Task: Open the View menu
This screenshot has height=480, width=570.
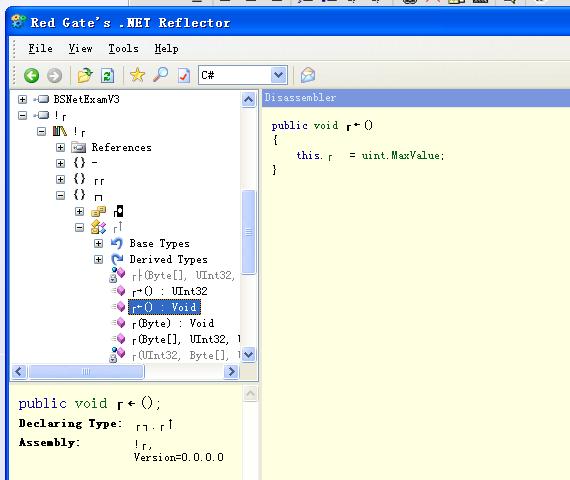Action: [80, 48]
